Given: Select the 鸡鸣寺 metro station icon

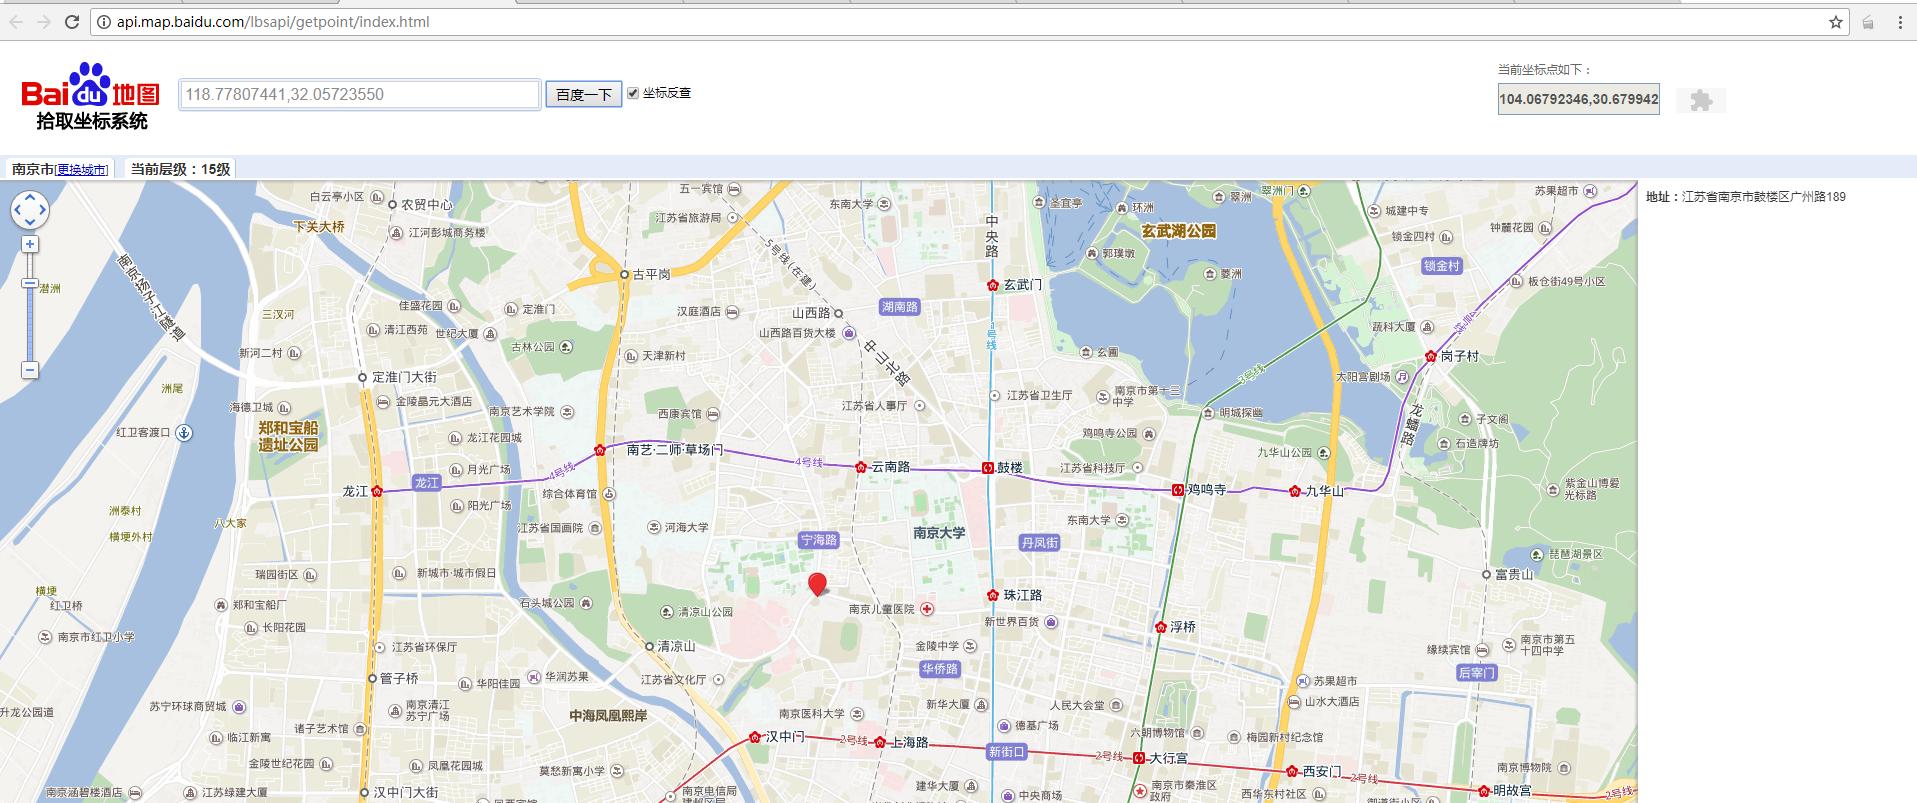Looking at the screenshot, I should tap(1178, 490).
